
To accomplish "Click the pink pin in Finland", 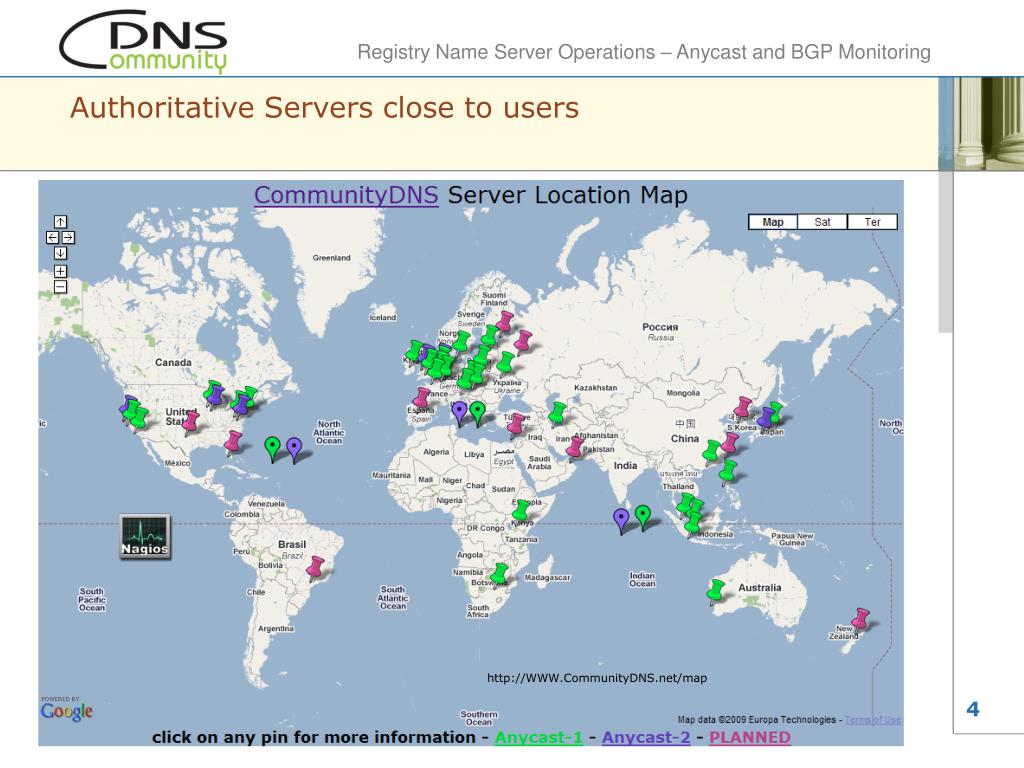I will [504, 321].
